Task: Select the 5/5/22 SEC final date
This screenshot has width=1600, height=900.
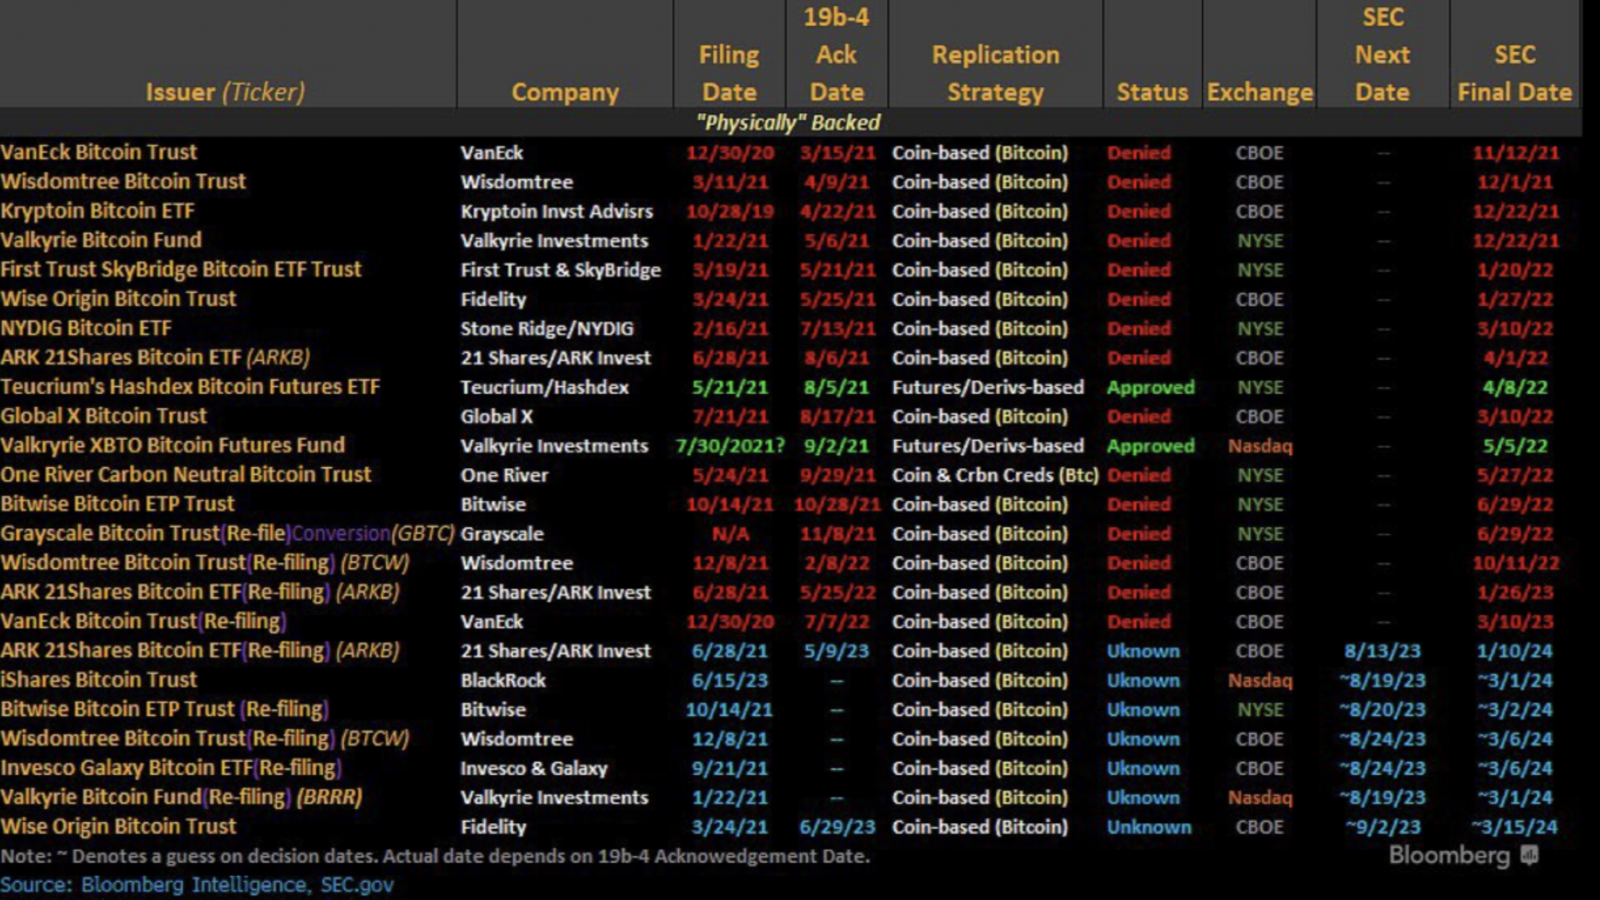Action: coord(1515,445)
